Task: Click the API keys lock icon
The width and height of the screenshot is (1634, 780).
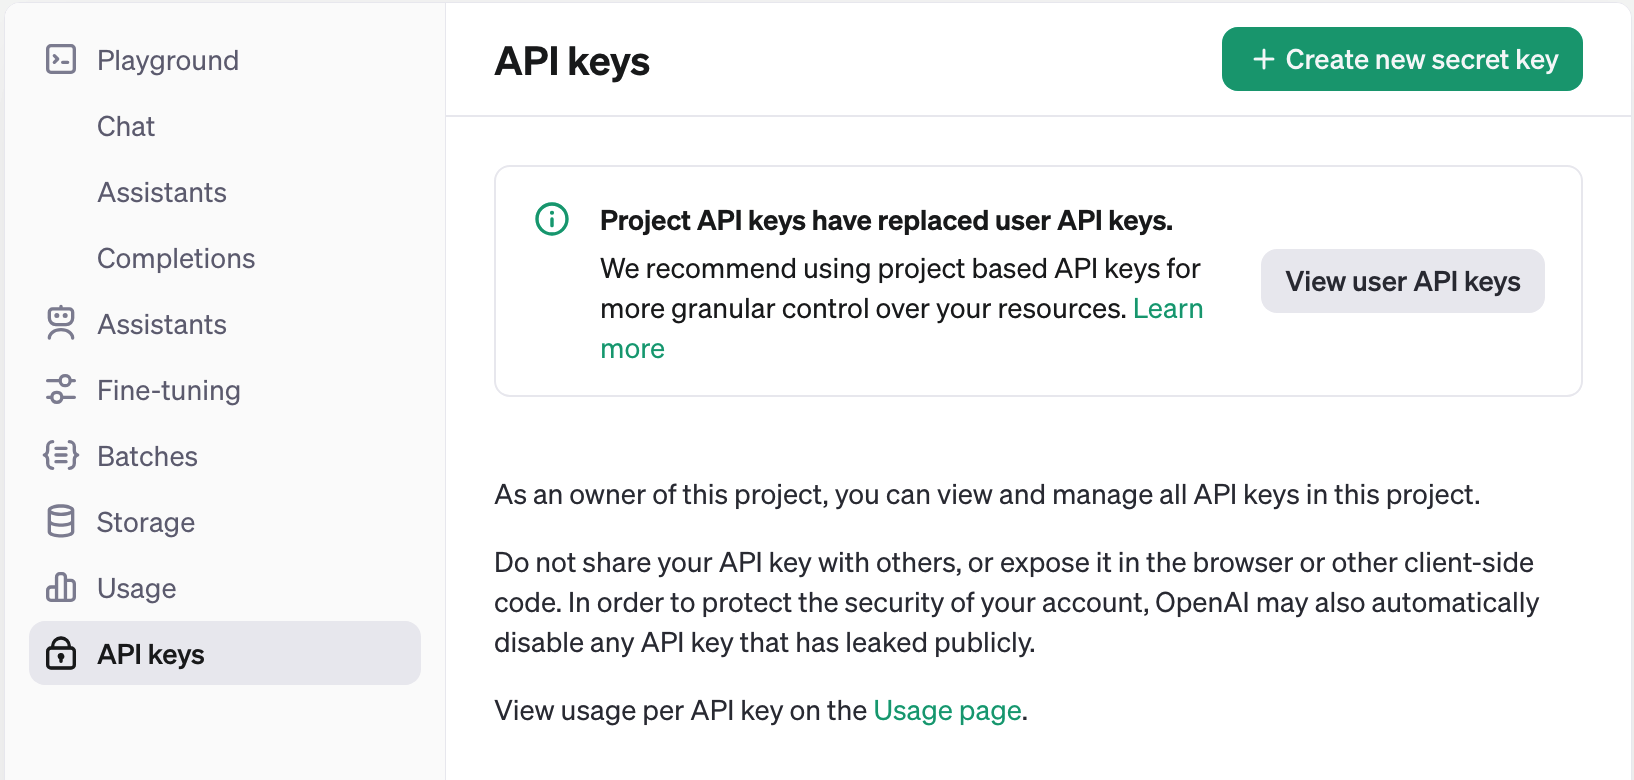Action: [61, 654]
